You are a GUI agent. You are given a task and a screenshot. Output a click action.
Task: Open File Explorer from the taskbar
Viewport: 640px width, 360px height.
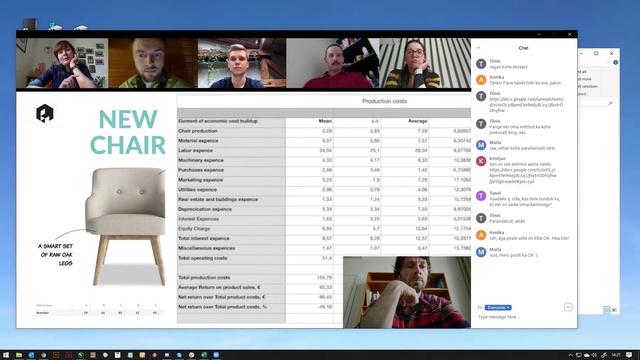(19, 355)
